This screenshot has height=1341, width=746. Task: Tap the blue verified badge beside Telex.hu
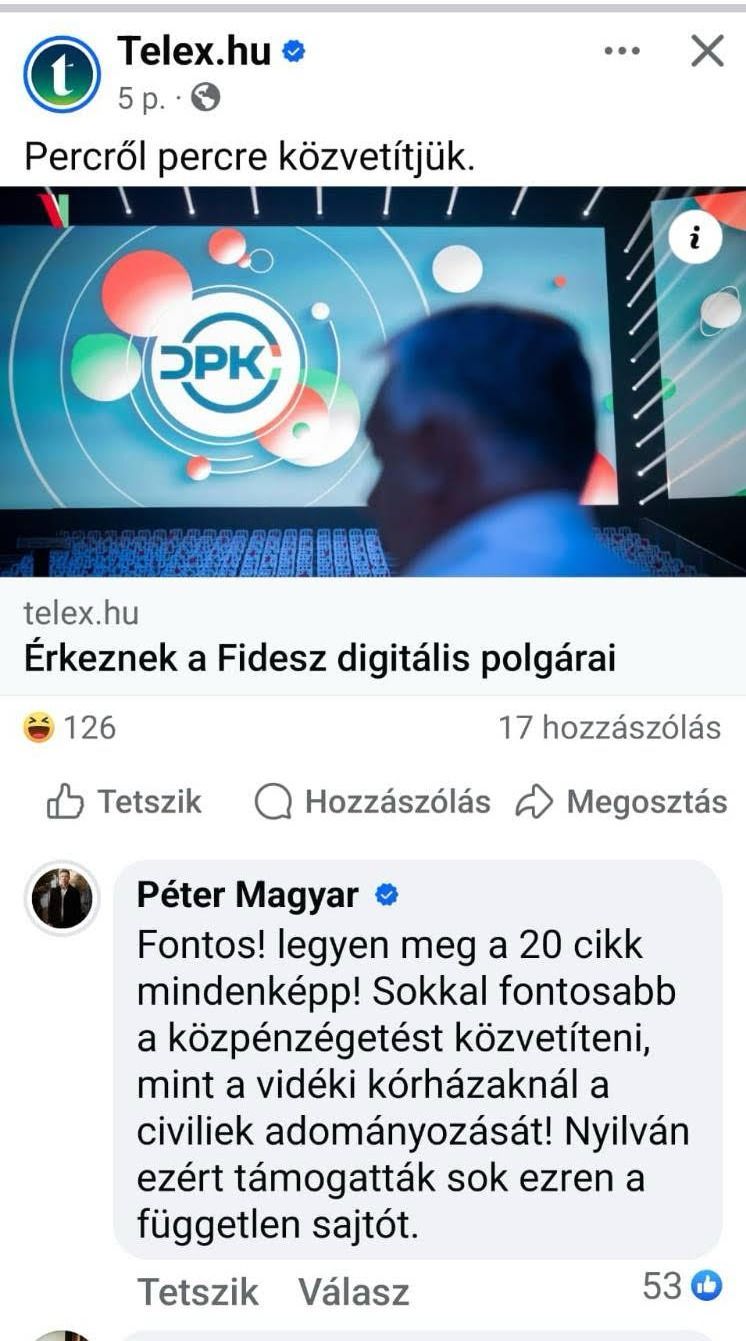293,51
